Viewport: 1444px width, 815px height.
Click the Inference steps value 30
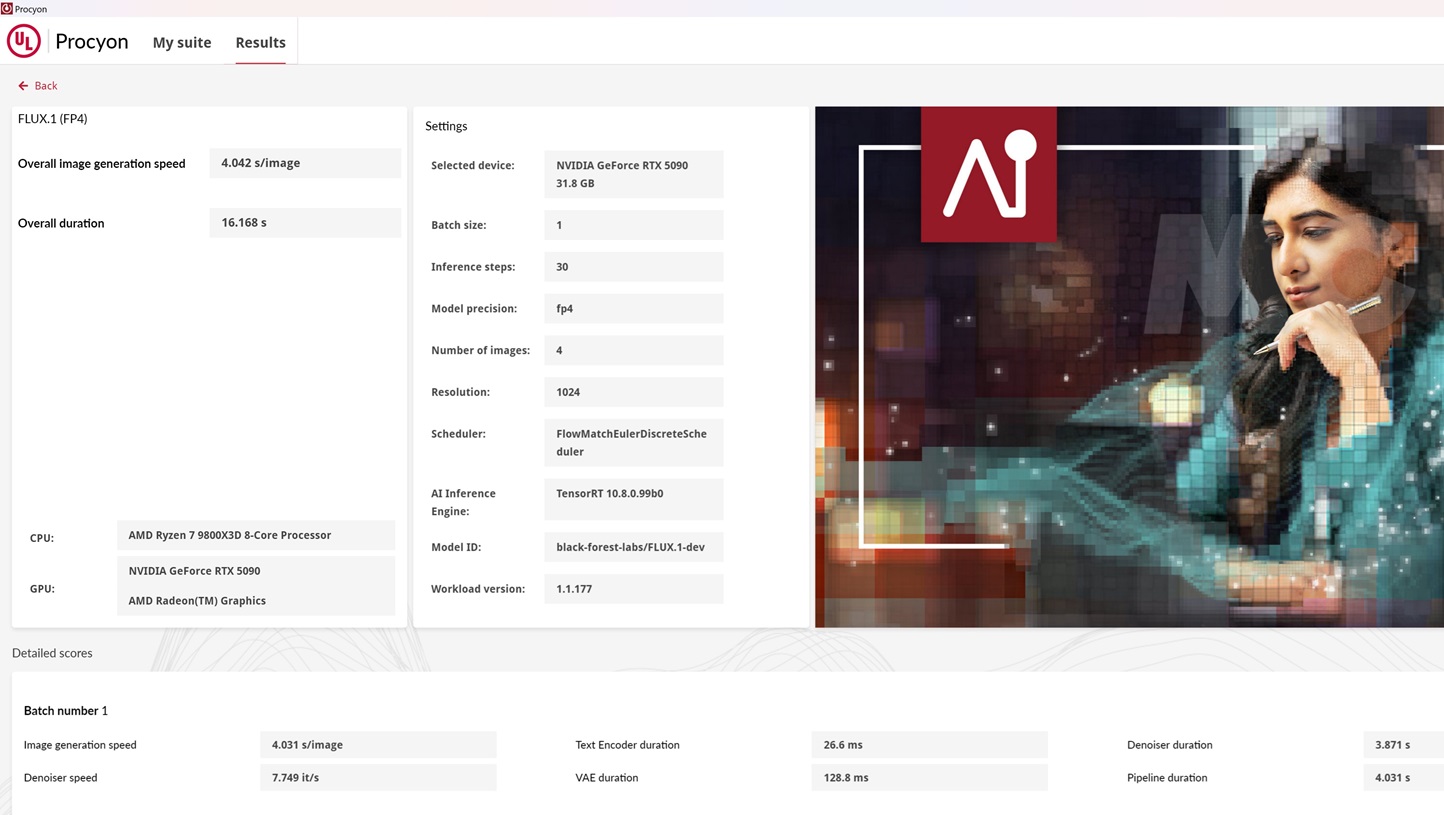coord(633,267)
